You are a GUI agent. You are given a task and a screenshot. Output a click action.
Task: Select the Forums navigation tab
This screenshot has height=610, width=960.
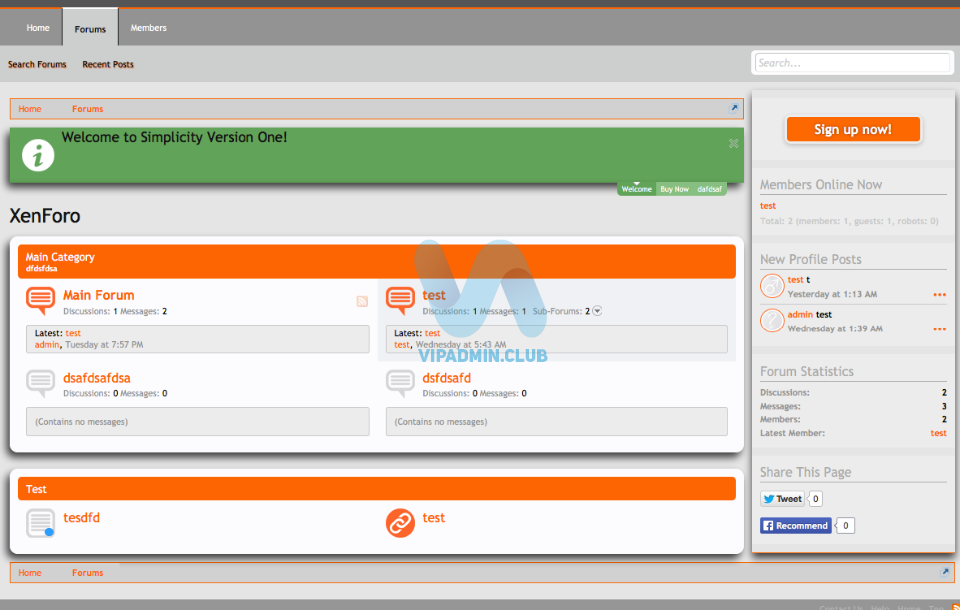pyautogui.click(x=90, y=28)
